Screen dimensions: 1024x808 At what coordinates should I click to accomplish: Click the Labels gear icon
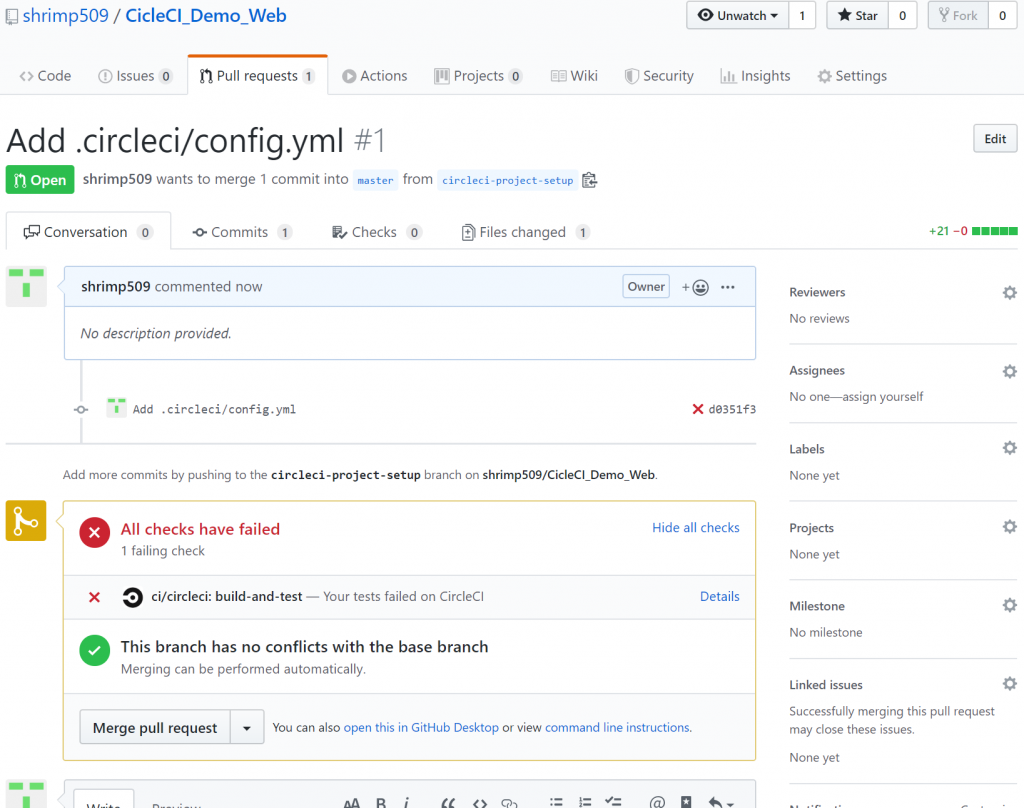1010,448
